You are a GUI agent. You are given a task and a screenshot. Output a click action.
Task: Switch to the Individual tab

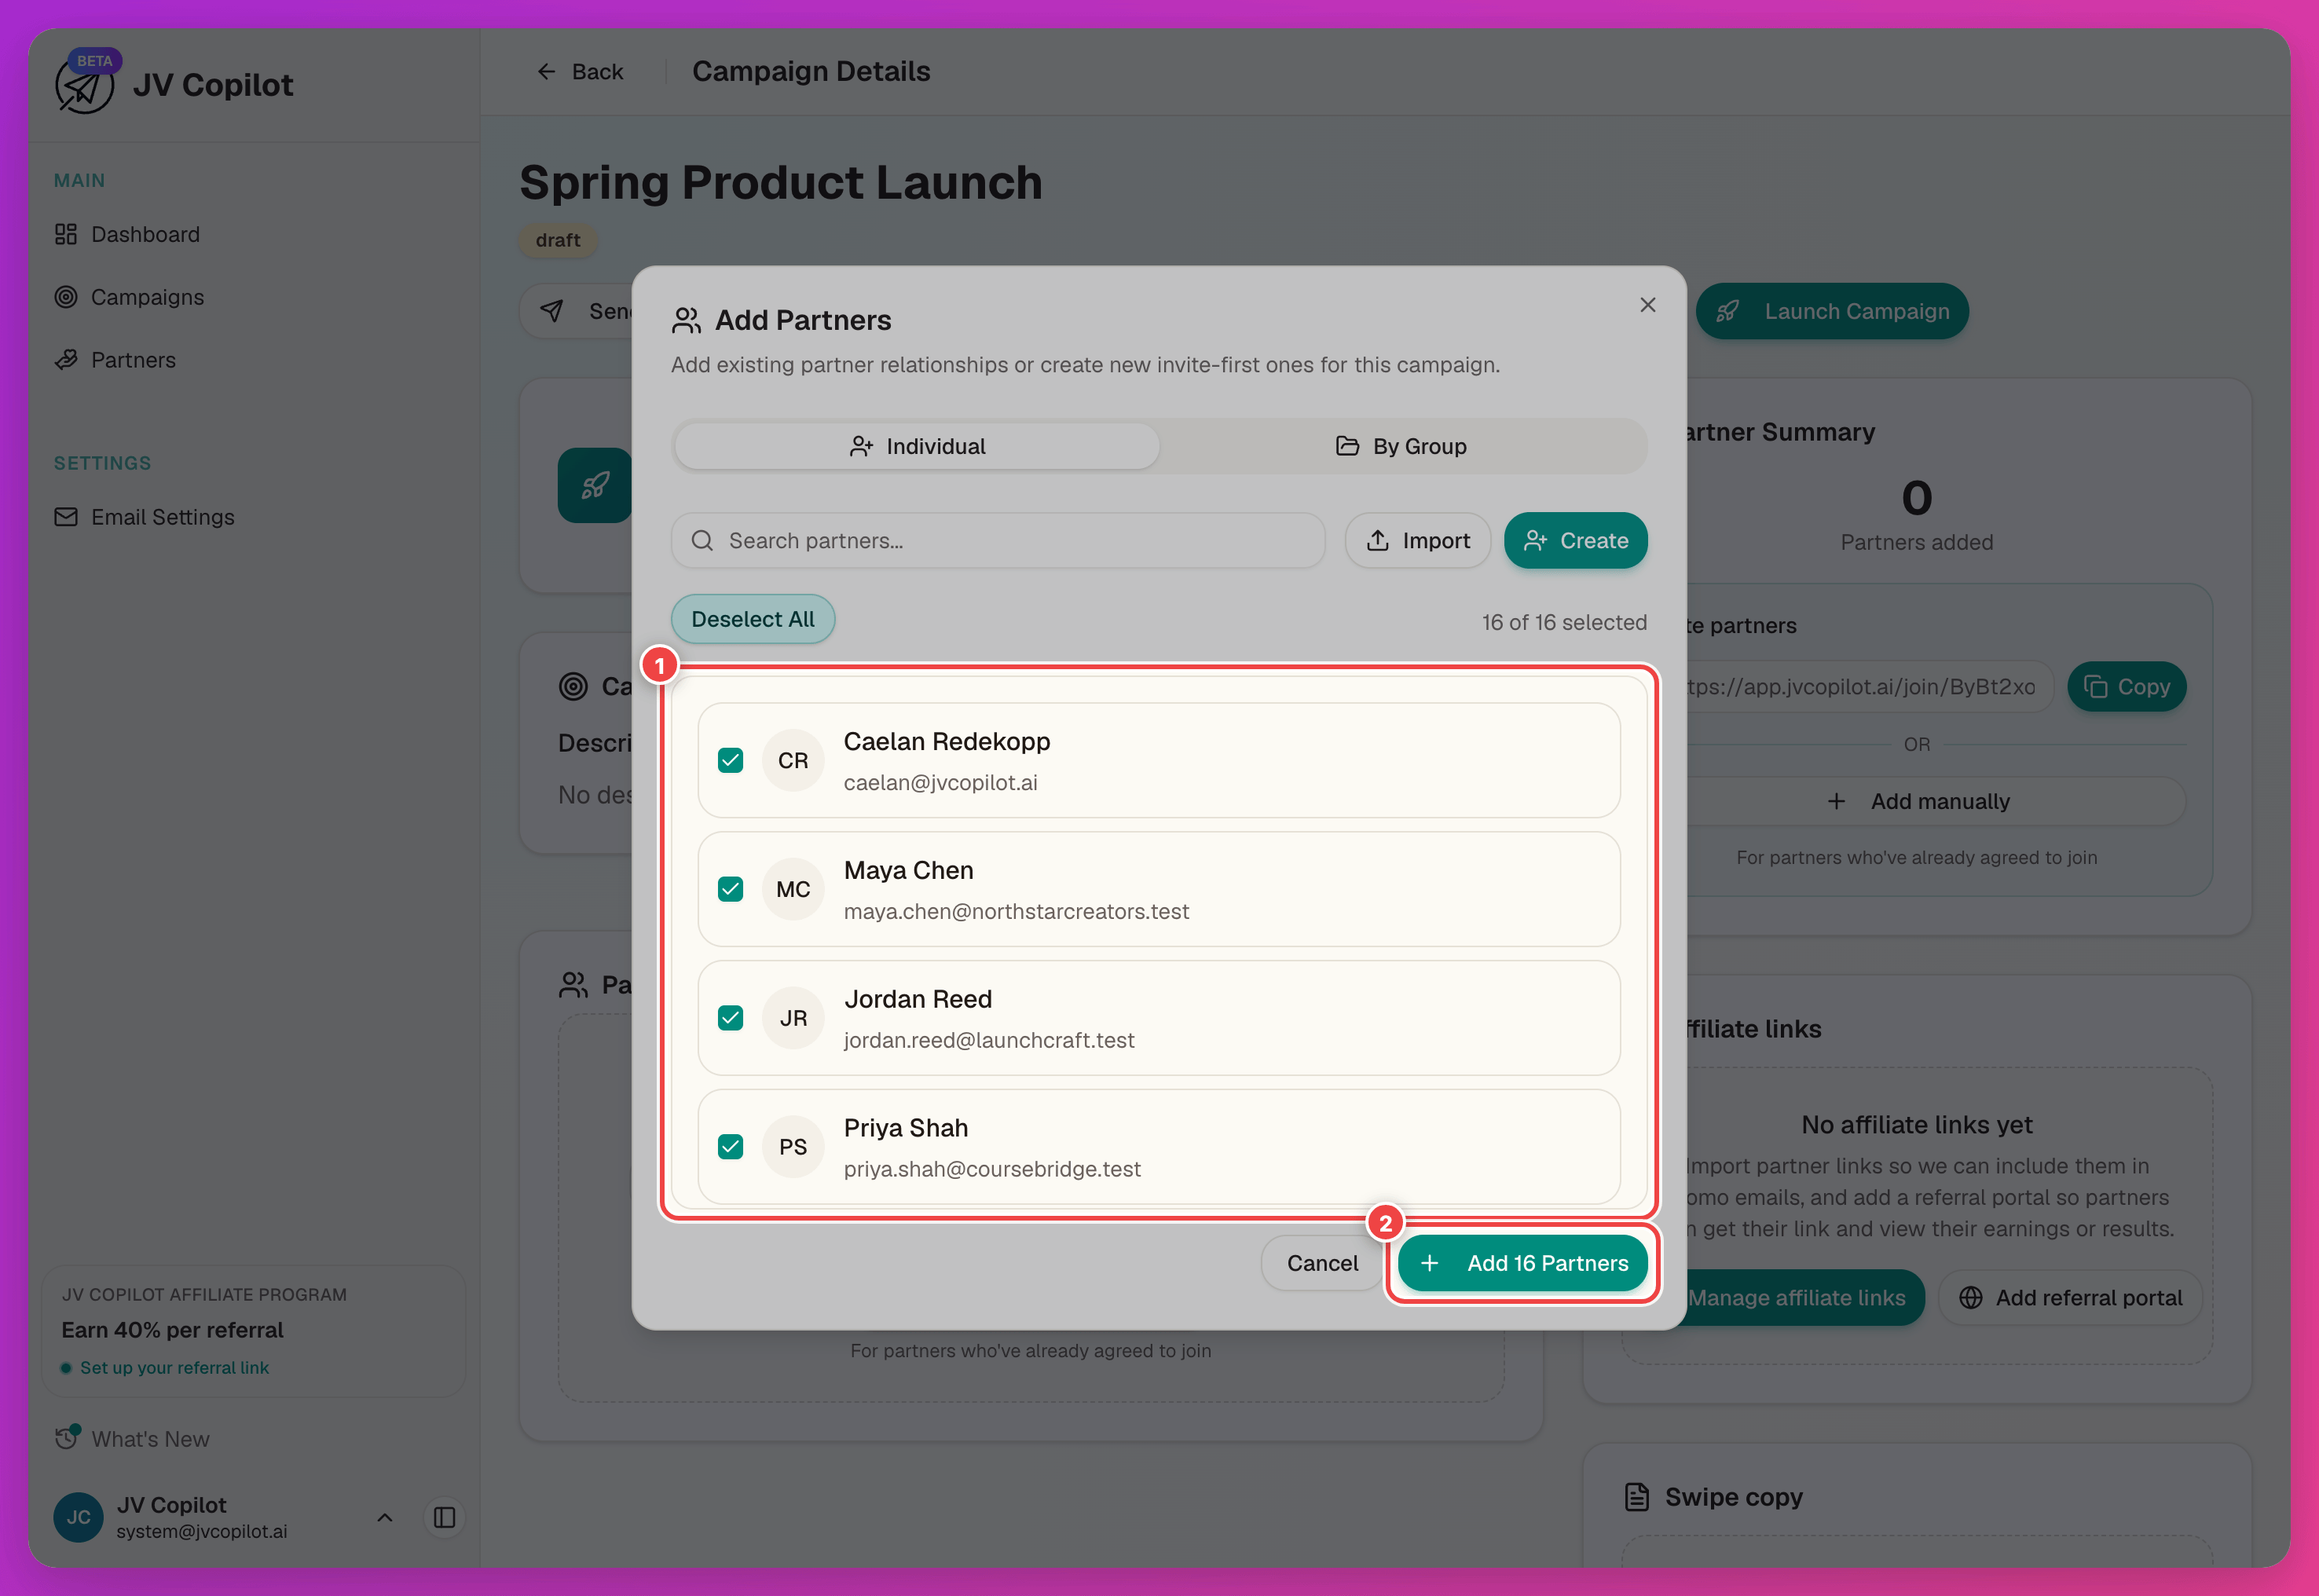[917, 446]
